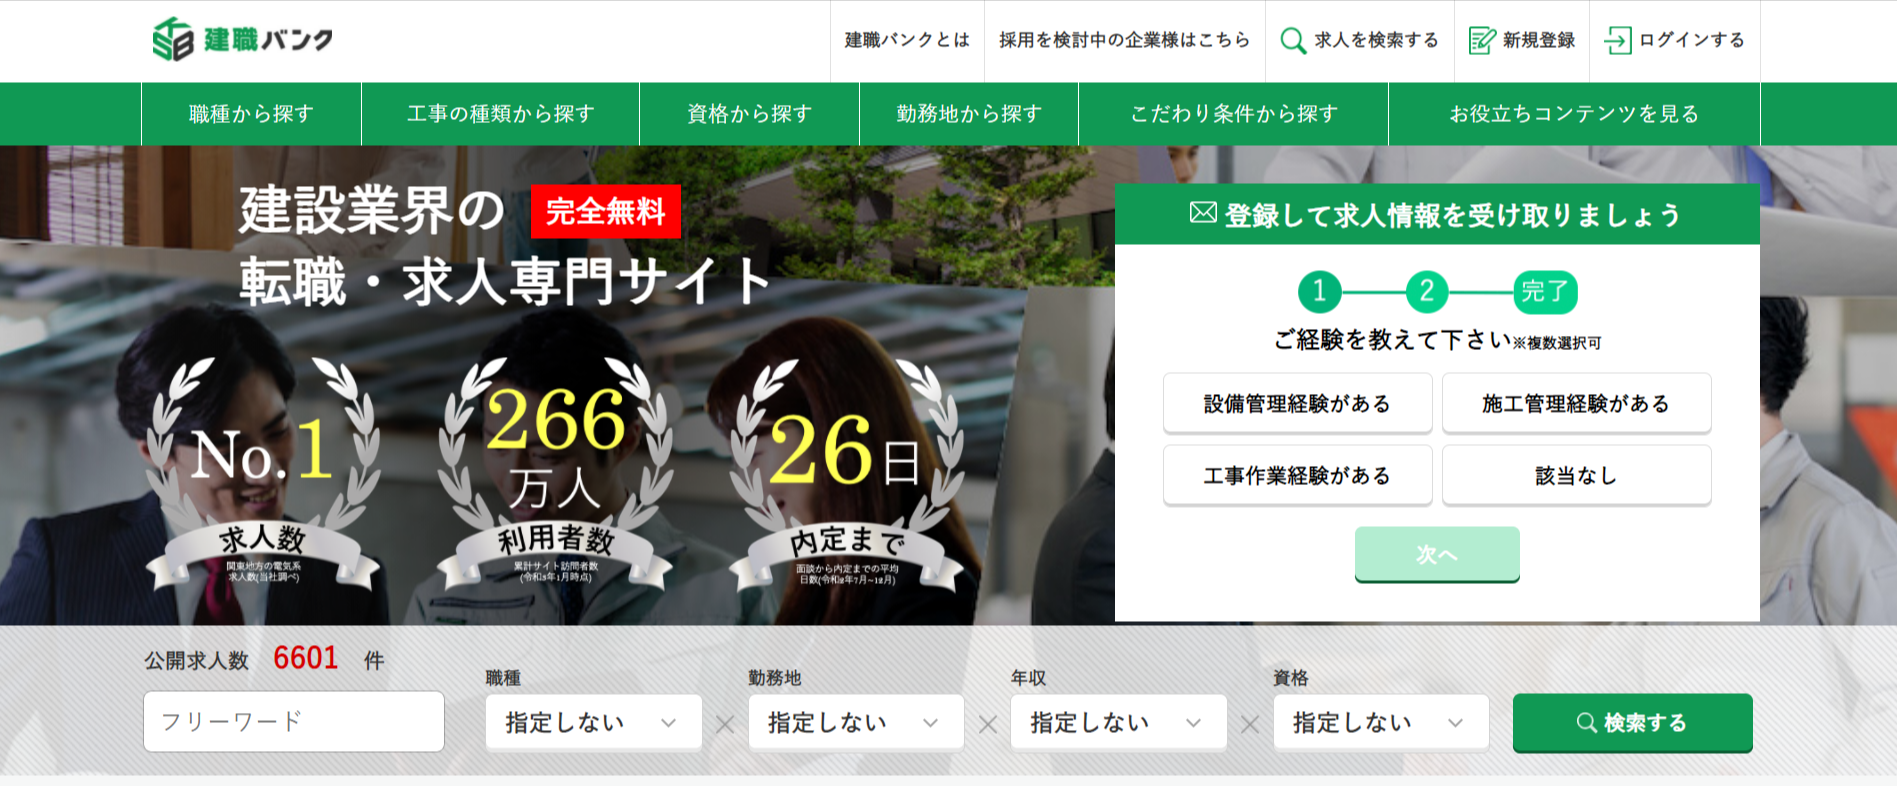The width and height of the screenshot is (1897, 786).
Task: Click the magnifier icon on 検索する button
Action: tap(1586, 722)
